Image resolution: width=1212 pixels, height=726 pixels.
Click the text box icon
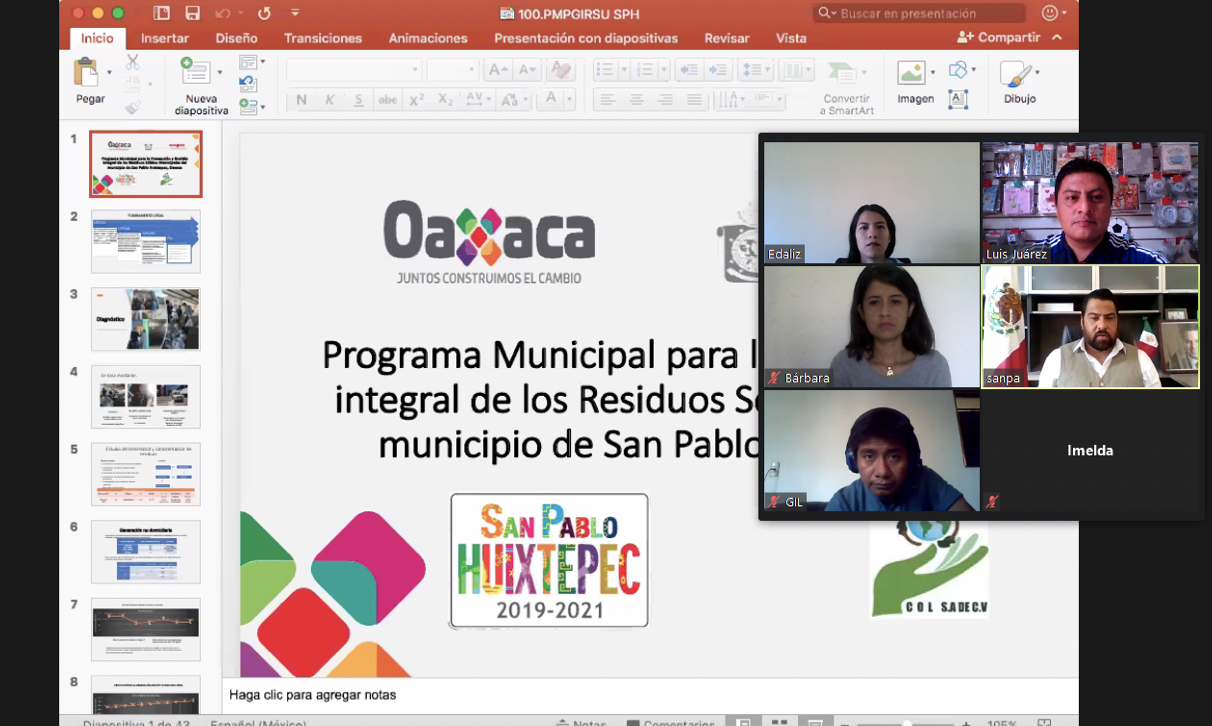958,99
